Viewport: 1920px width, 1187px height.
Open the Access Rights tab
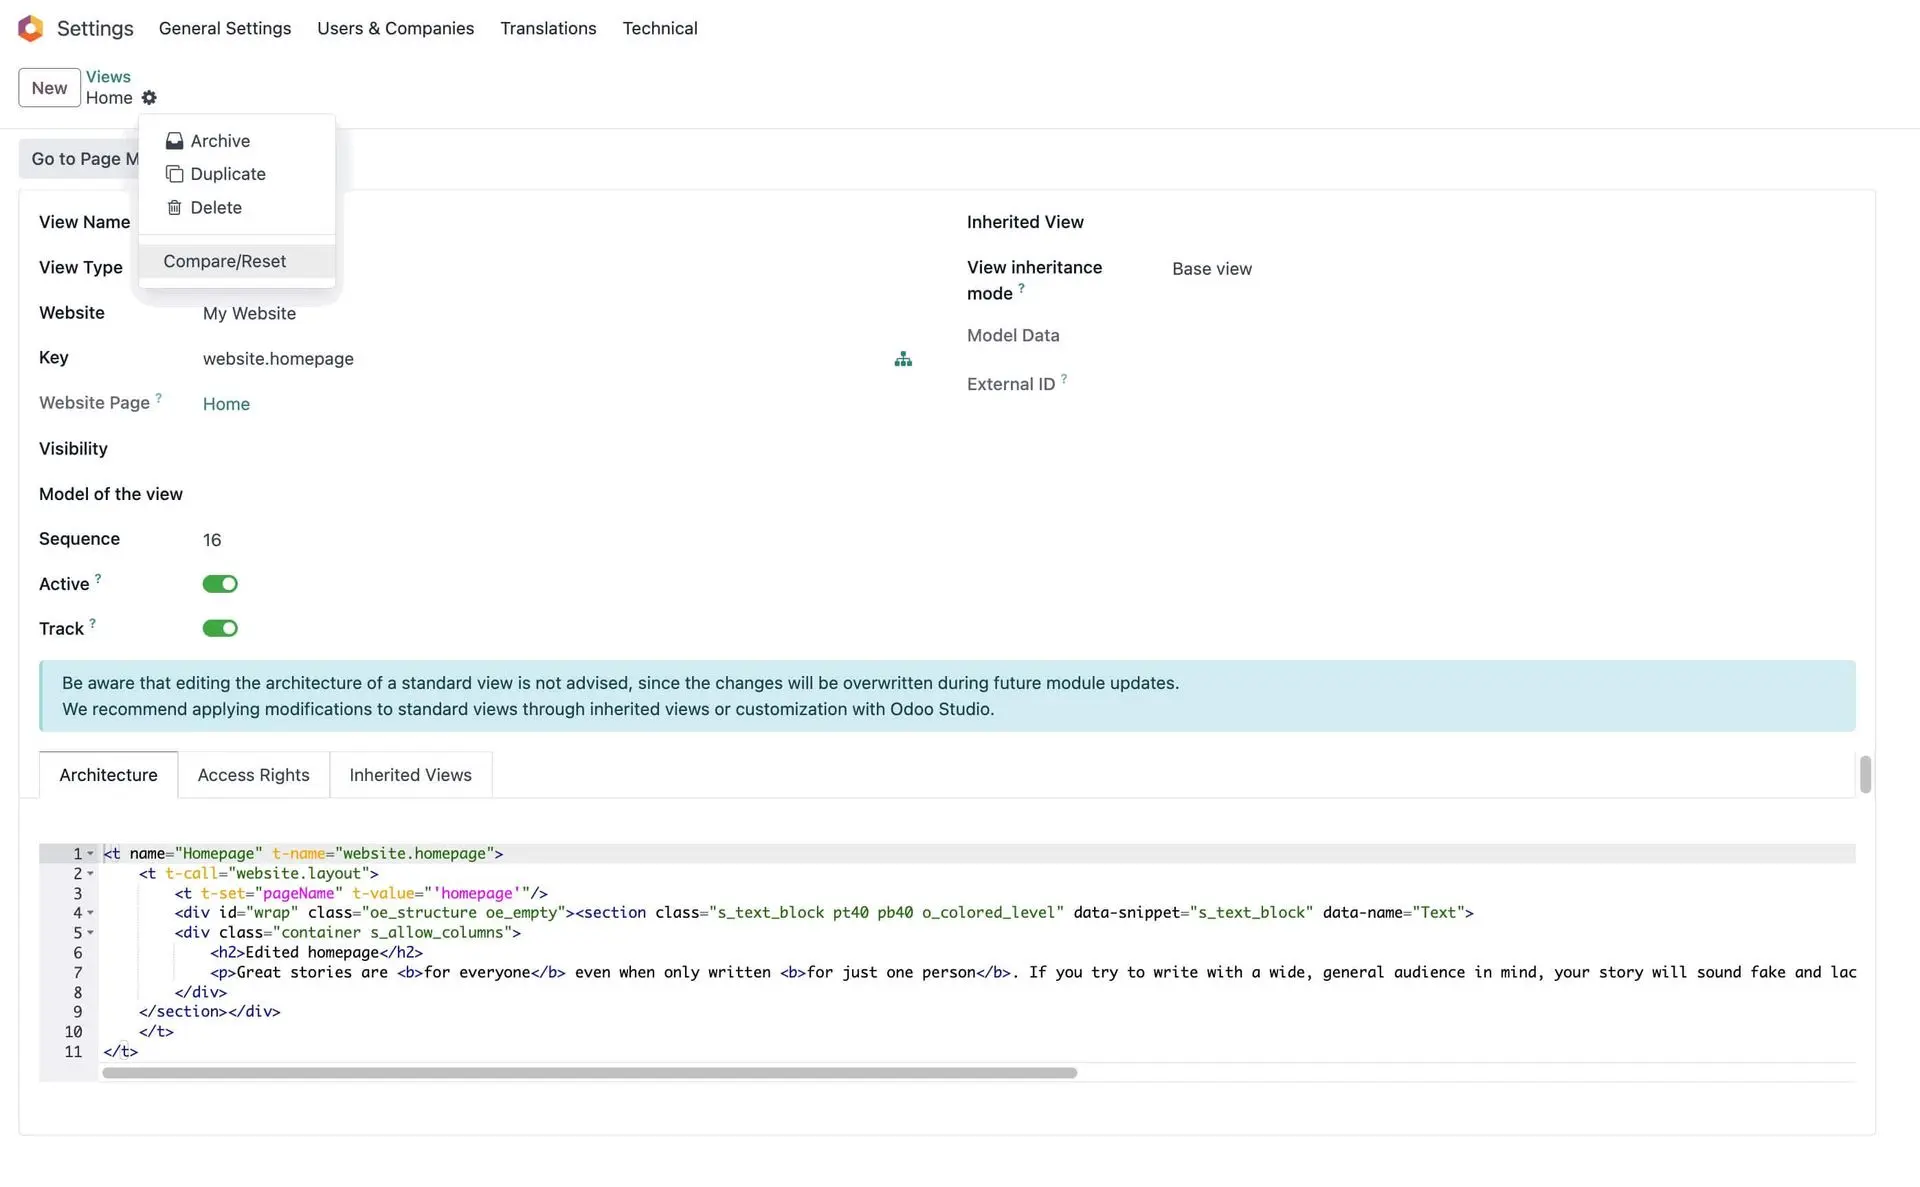pos(253,775)
